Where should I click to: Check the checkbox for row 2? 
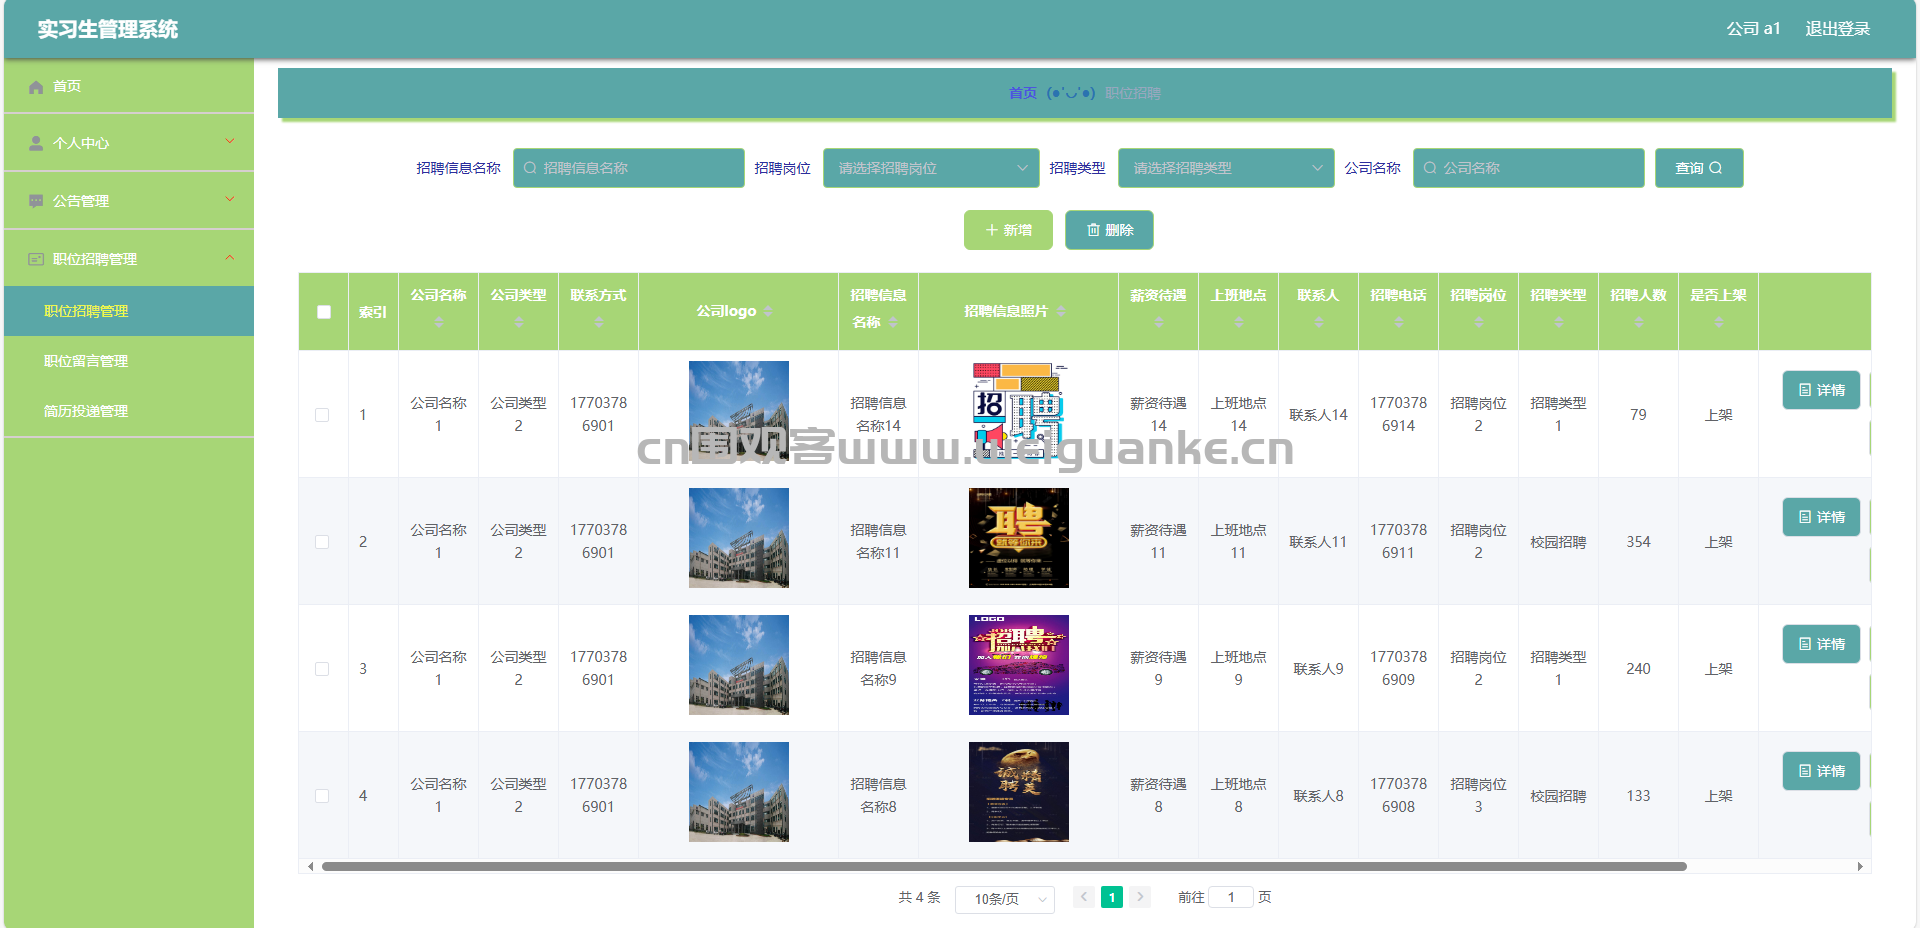(x=322, y=542)
